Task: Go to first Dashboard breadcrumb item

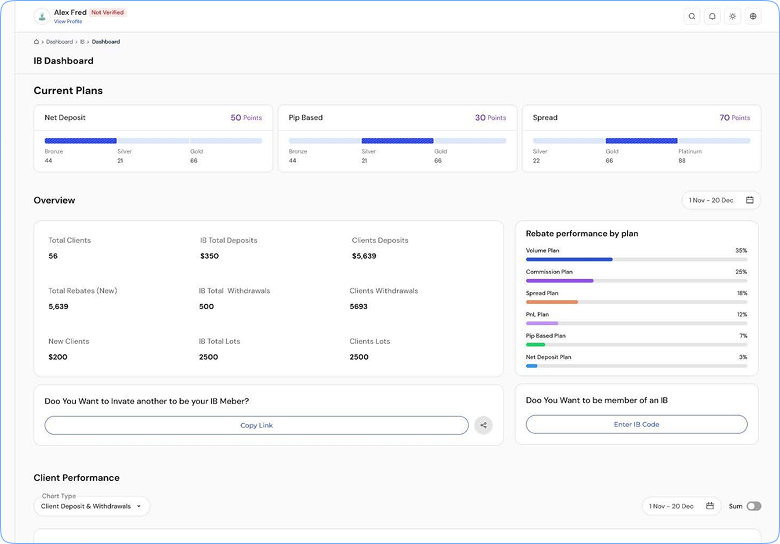Action: point(59,42)
